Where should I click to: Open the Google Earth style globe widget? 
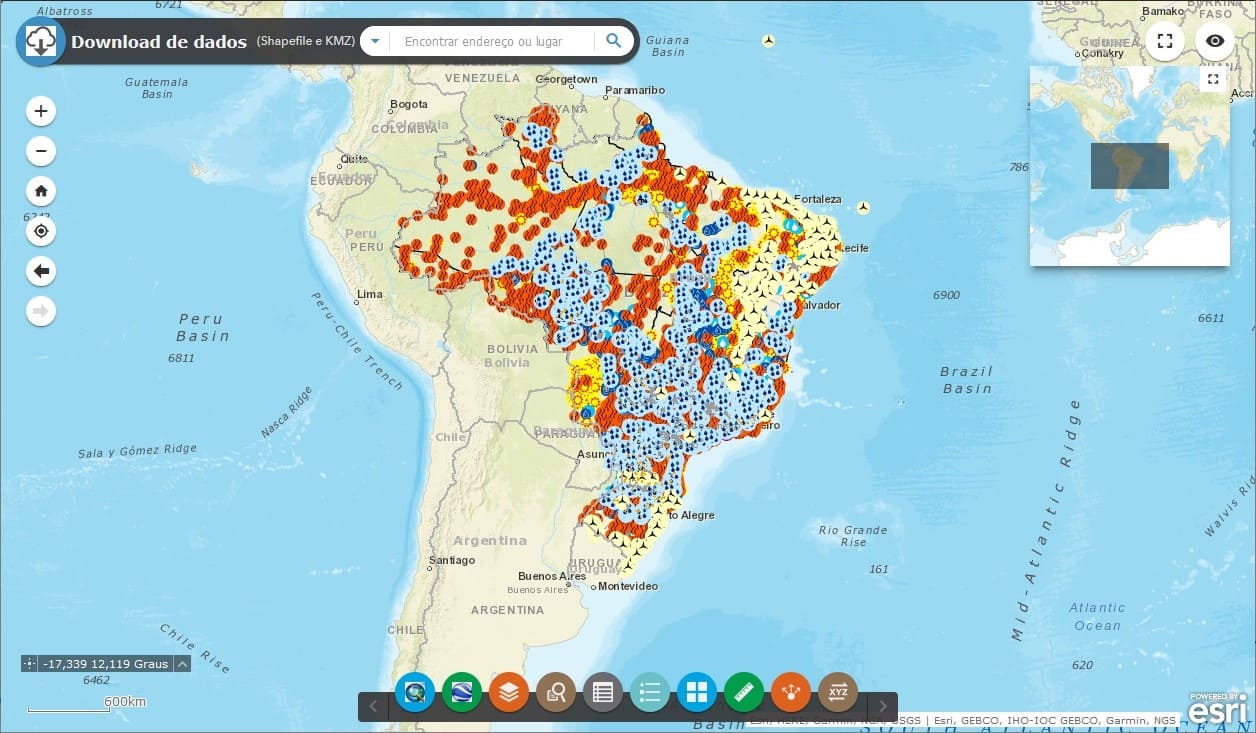(x=462, y=692)
